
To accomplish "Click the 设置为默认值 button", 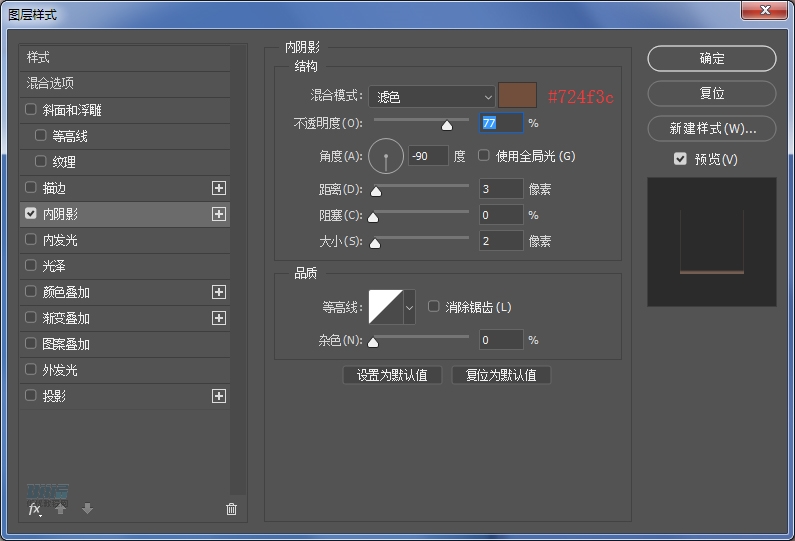I will 392,375.
